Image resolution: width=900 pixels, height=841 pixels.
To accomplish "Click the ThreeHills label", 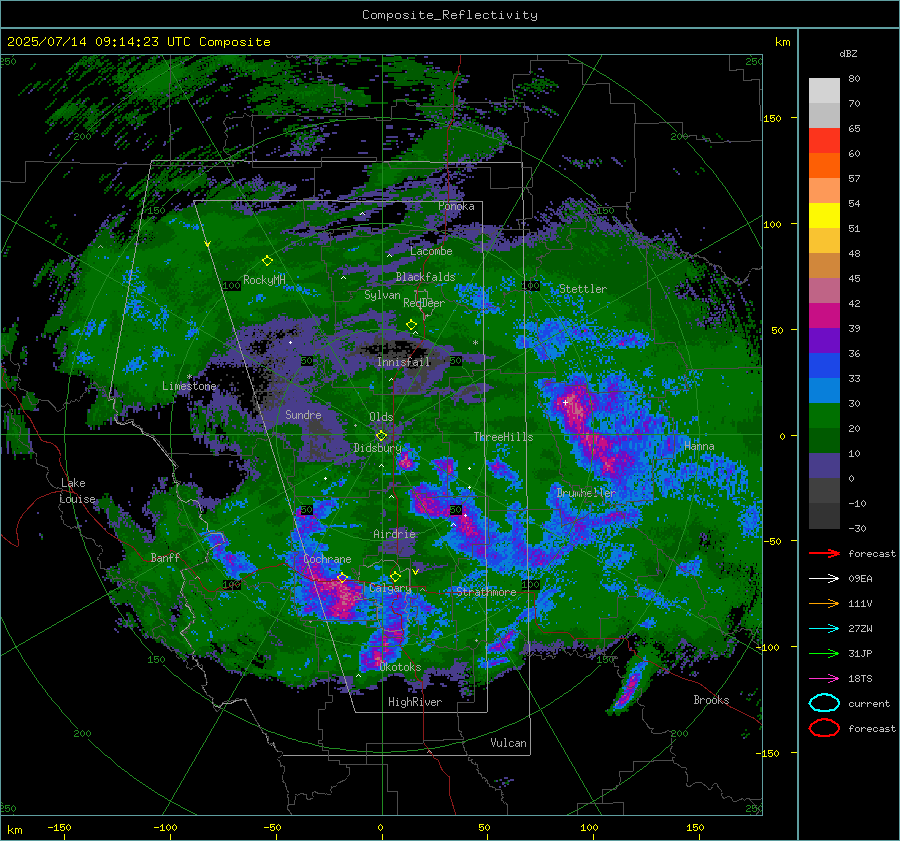I will pyautogui.click(x=503, y=437).
